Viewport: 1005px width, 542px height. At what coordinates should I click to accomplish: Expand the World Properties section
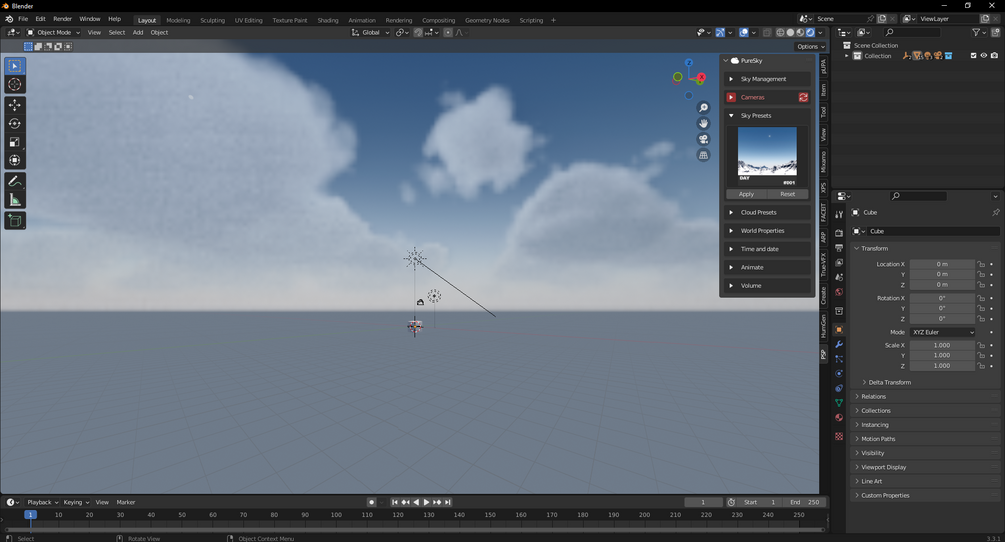point(767,231)
